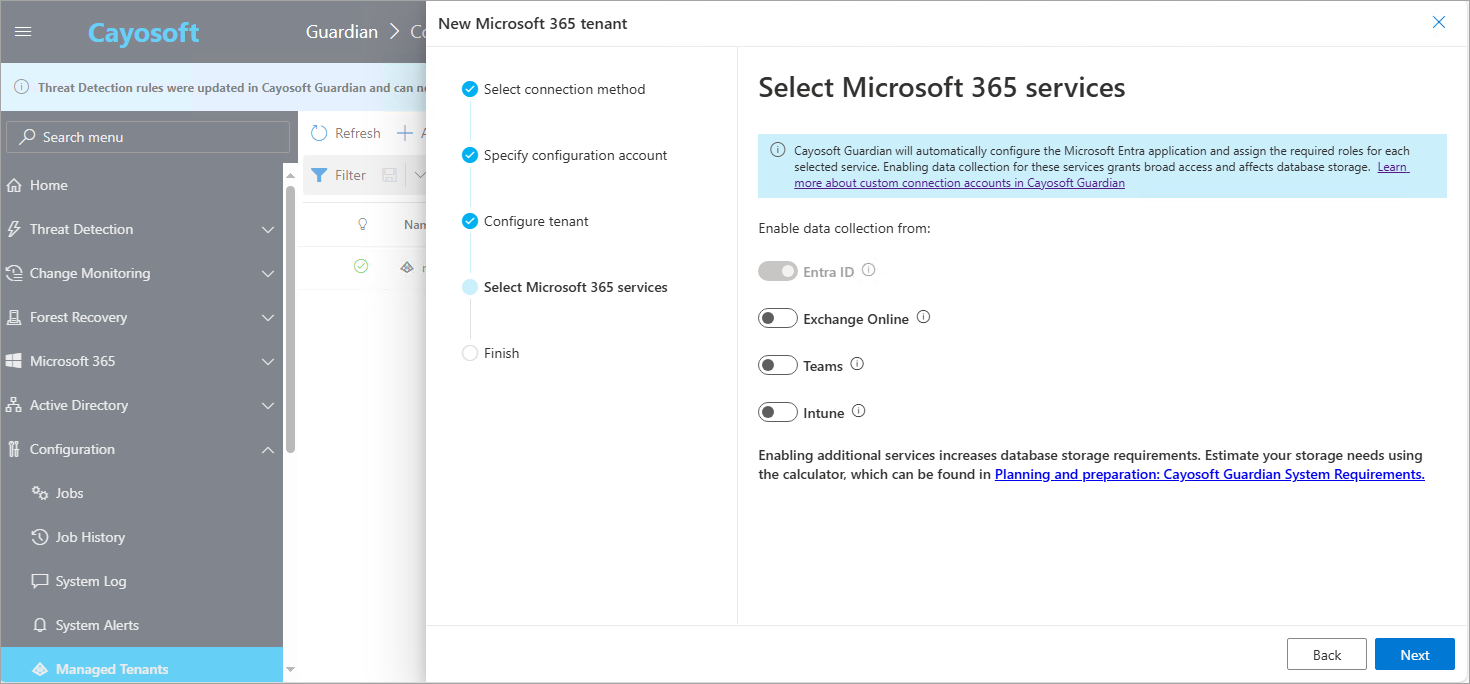Expand the Threat Detection menu chevron
Screen dimensions: 1470x684
(x=268, y=230)
